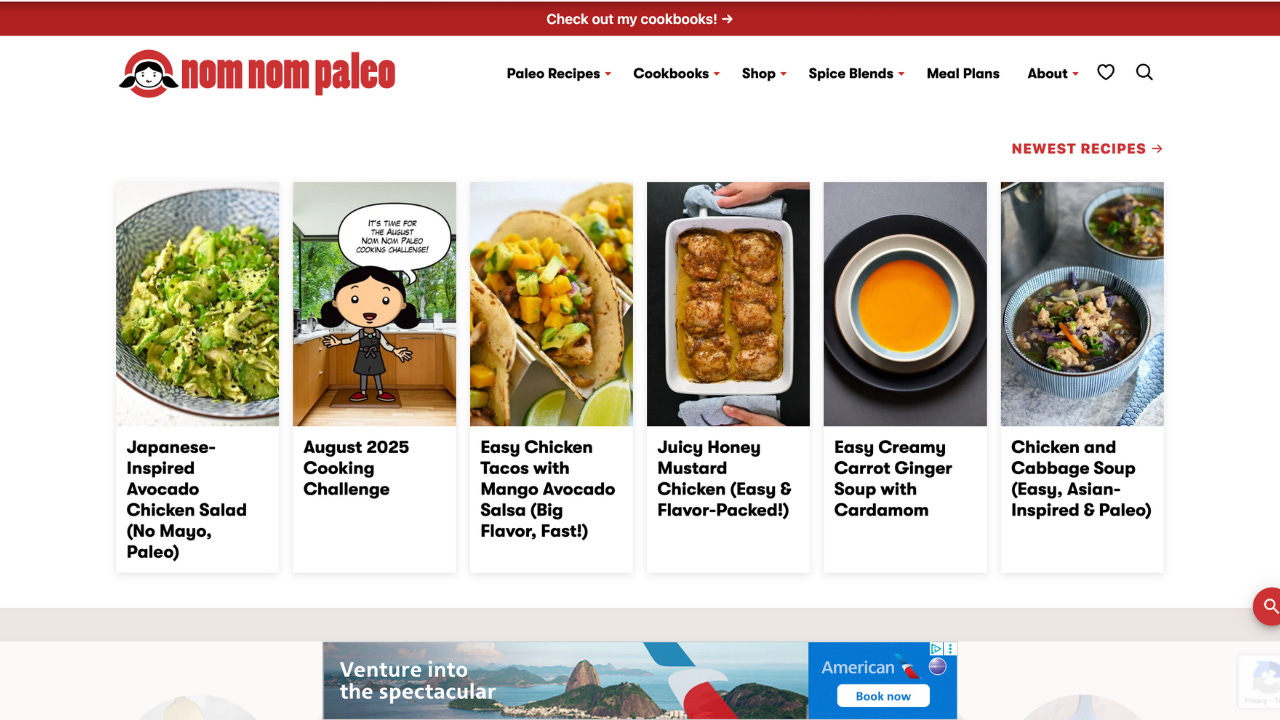This screenshot has width=1280, height=720.
Task: Select the Easy Chicken Tacos recipe title
Action: click(547, 489)
